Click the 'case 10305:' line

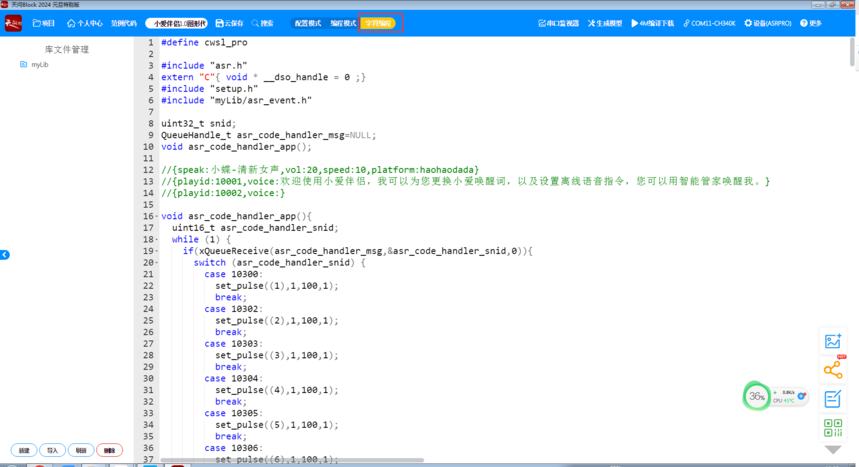pos(233,413)
